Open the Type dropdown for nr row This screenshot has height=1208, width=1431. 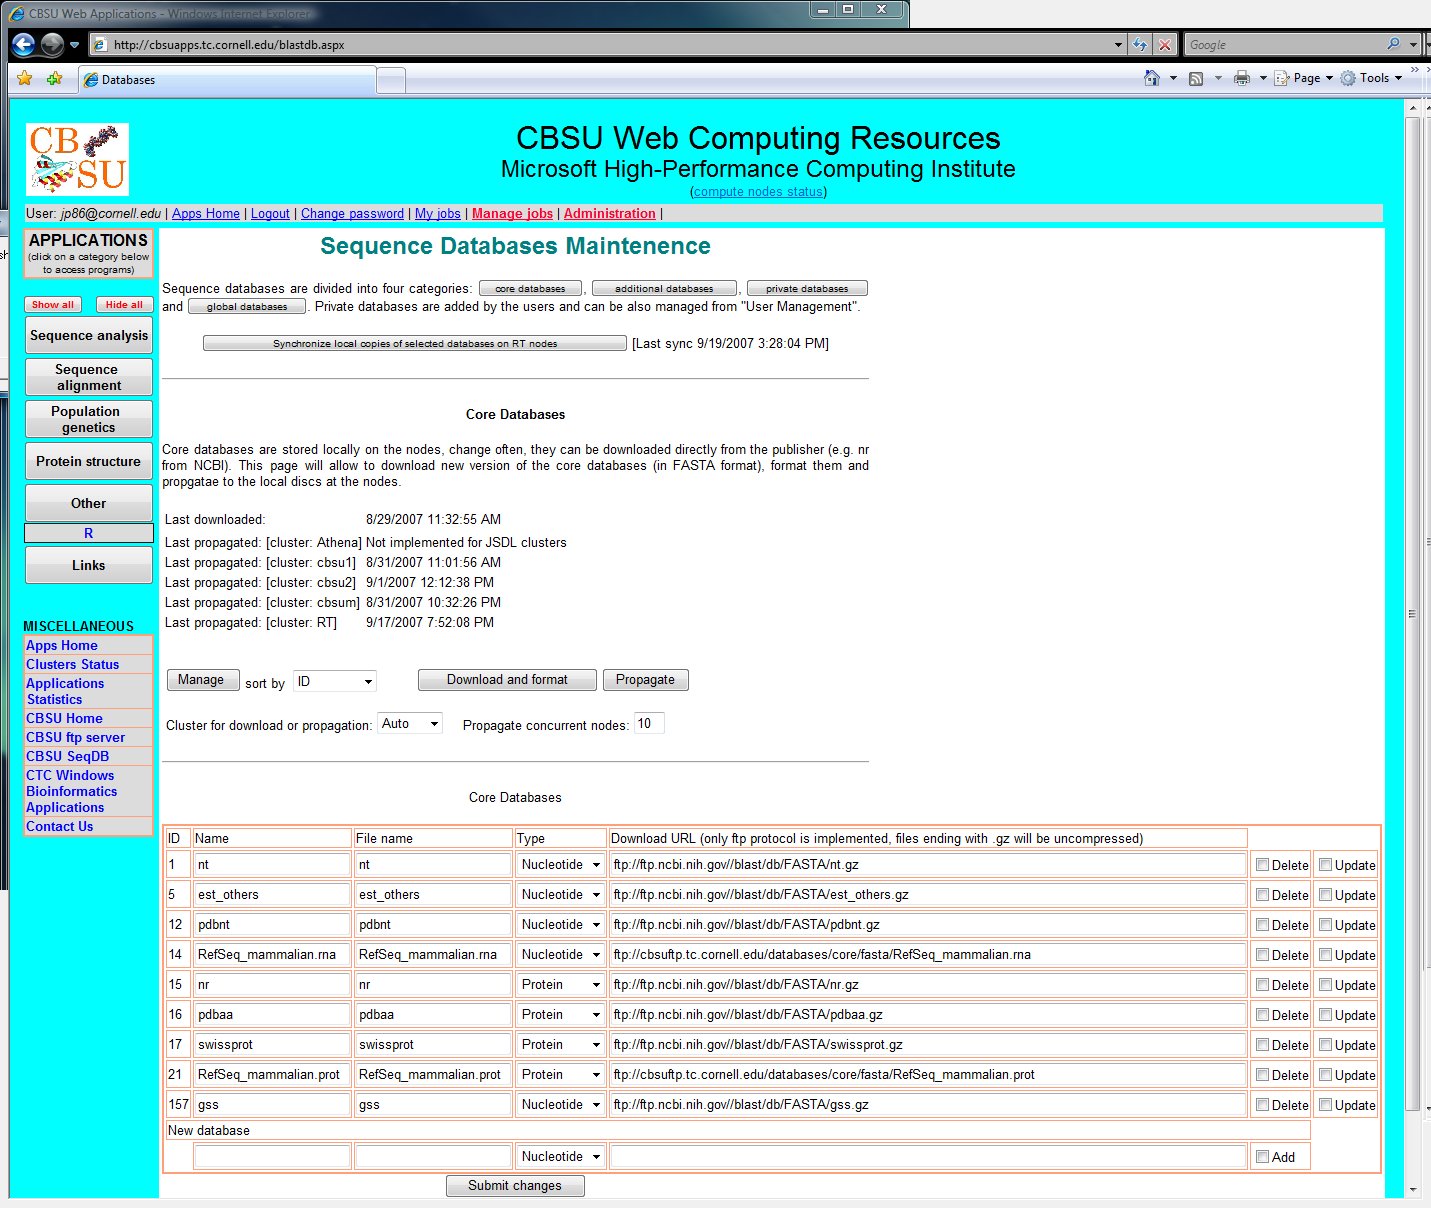point(561,985)
